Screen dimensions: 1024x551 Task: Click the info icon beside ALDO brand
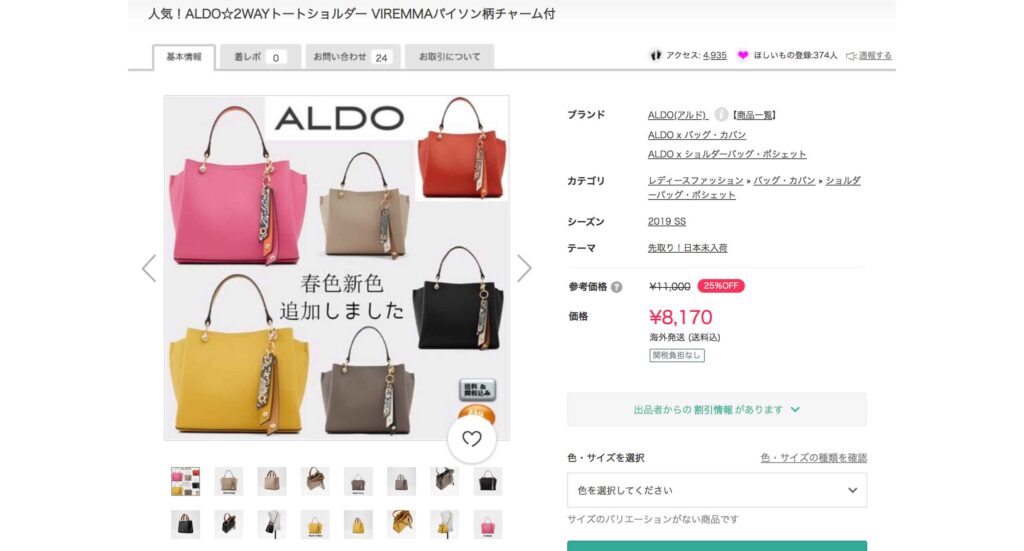[x=720, y=114]
